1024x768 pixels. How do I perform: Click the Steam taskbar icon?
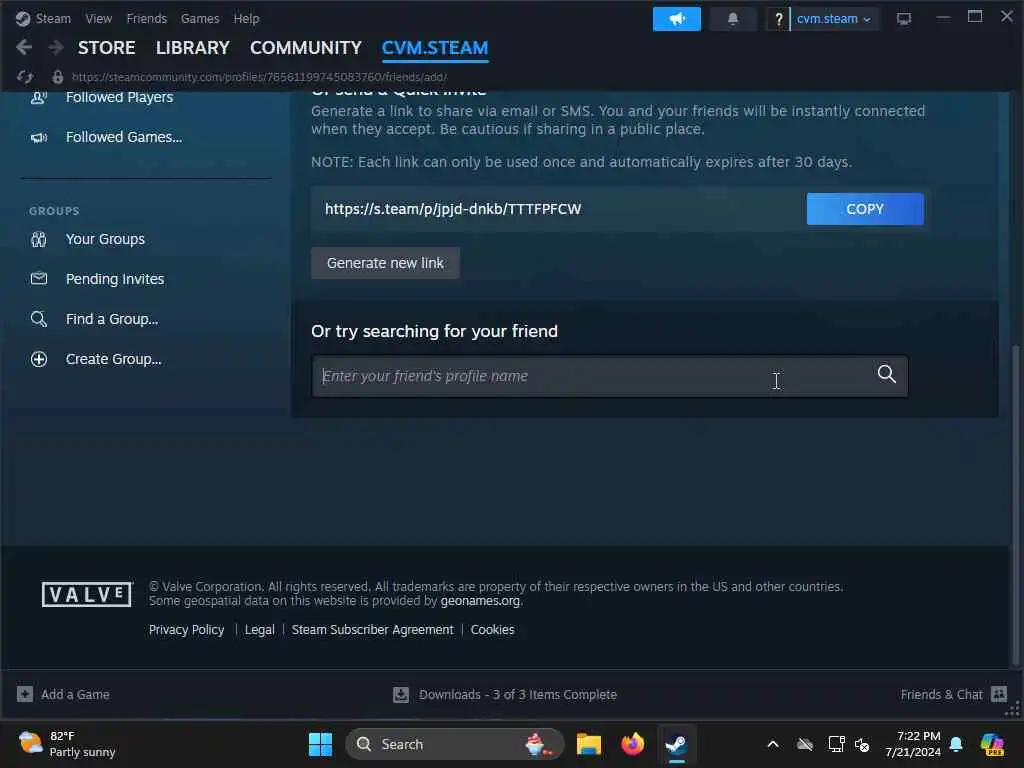[676, 744]
